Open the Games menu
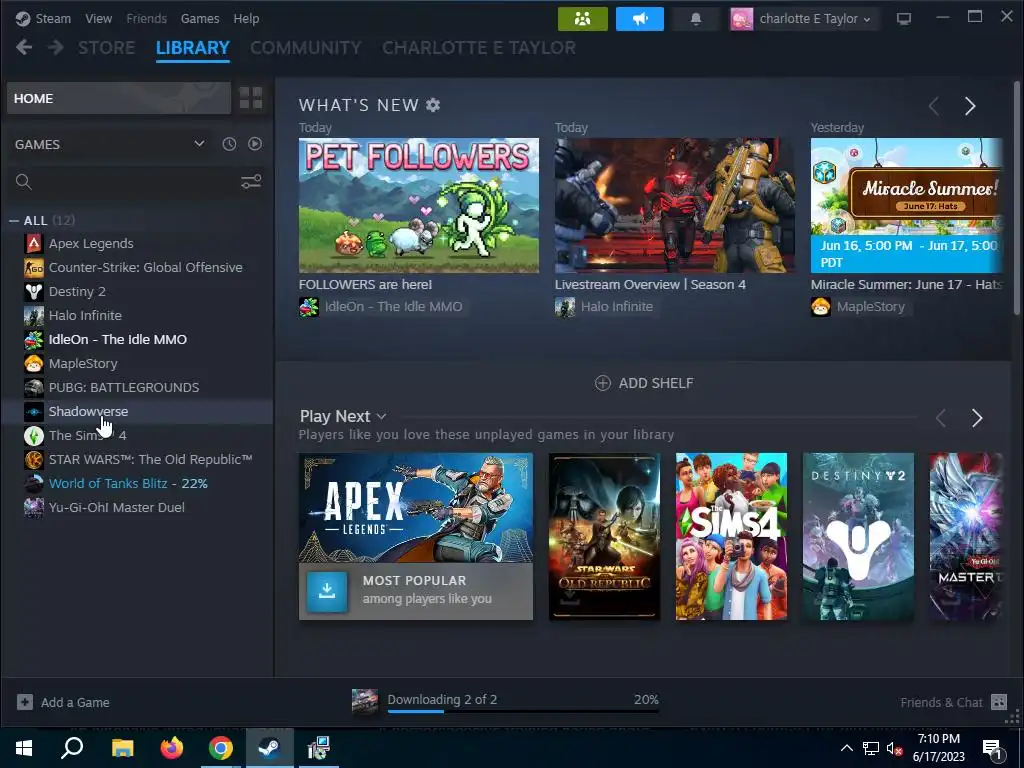 click(200, 18)
